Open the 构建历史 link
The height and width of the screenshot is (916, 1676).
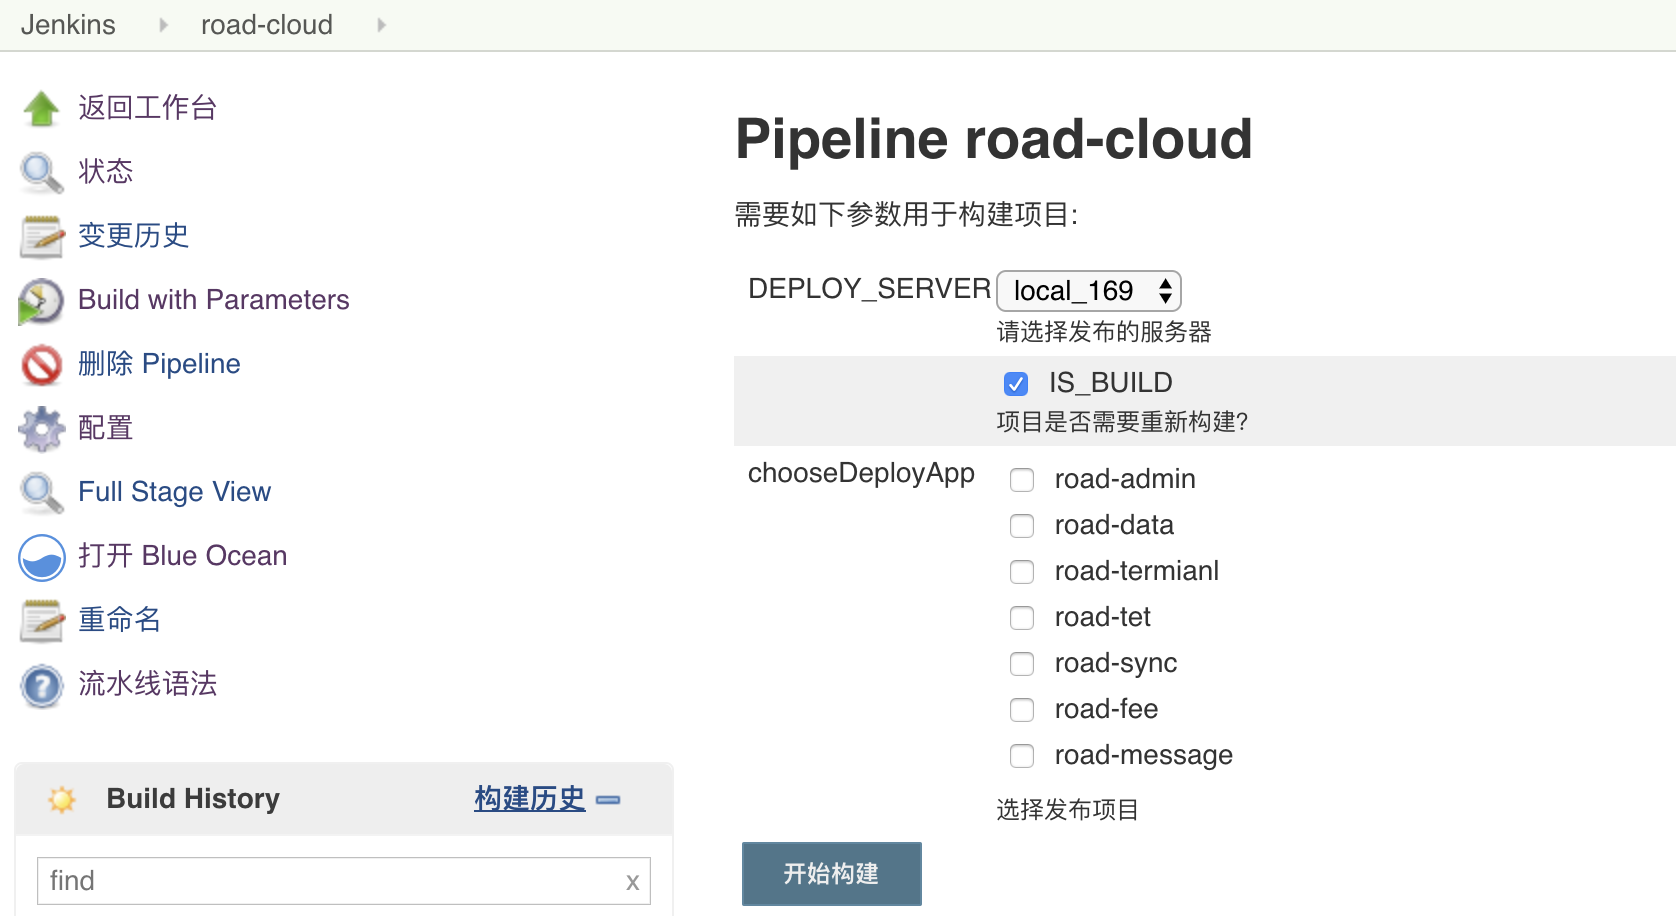(x=530, y=799)
